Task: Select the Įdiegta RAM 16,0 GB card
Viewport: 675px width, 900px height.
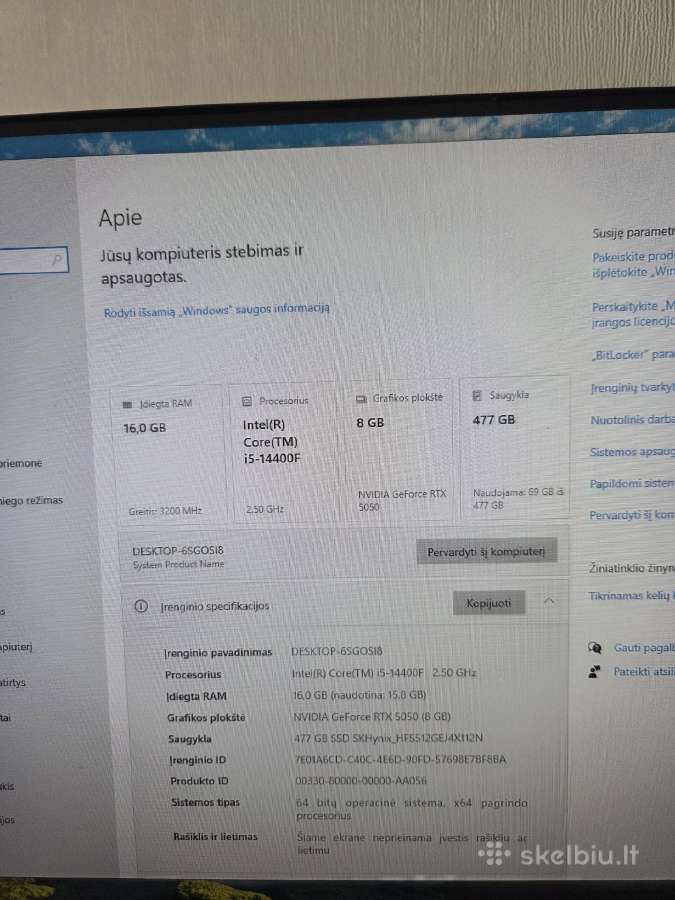Action: point(169,455)
